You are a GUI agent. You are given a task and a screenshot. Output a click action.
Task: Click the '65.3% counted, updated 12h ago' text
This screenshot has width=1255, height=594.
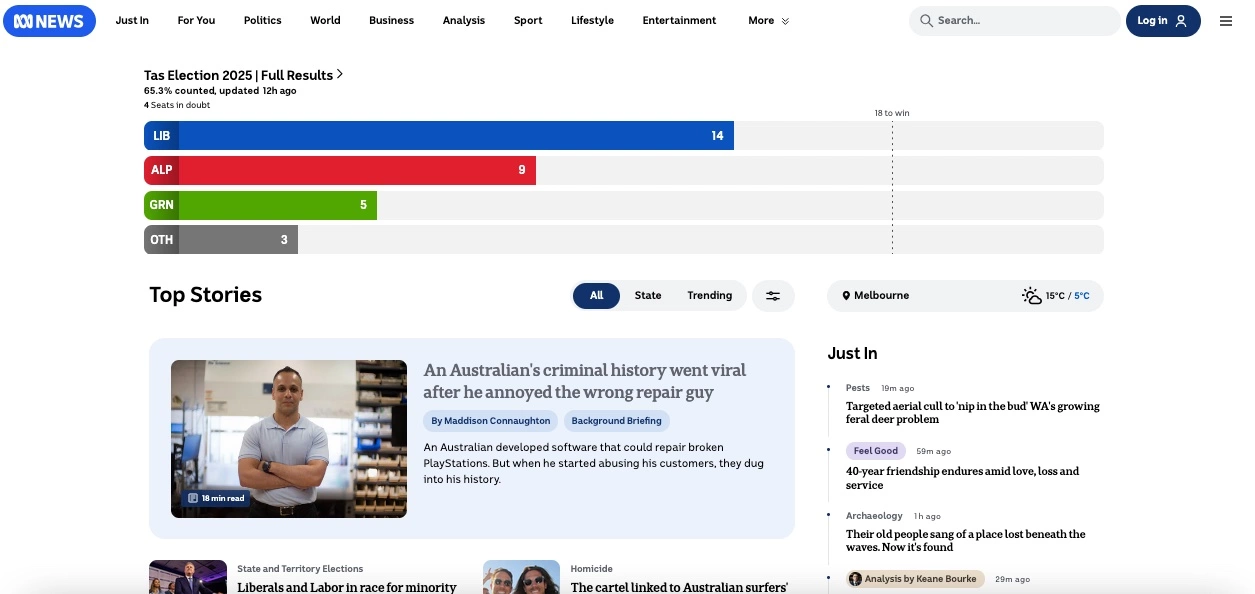pyautogui.click(x=220, y=91)
